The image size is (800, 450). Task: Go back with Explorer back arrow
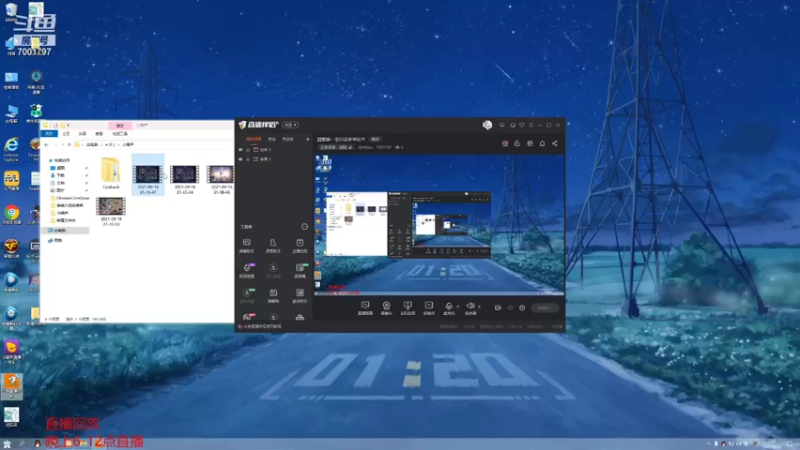(x=46, y=145)
